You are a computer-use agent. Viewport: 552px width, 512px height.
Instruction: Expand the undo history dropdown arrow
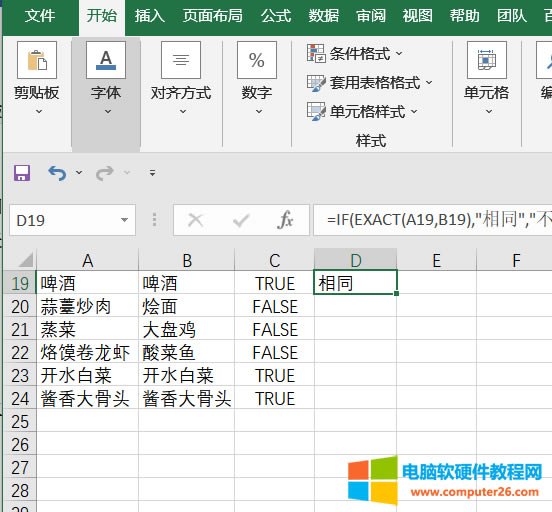click(x=79, y=173)
